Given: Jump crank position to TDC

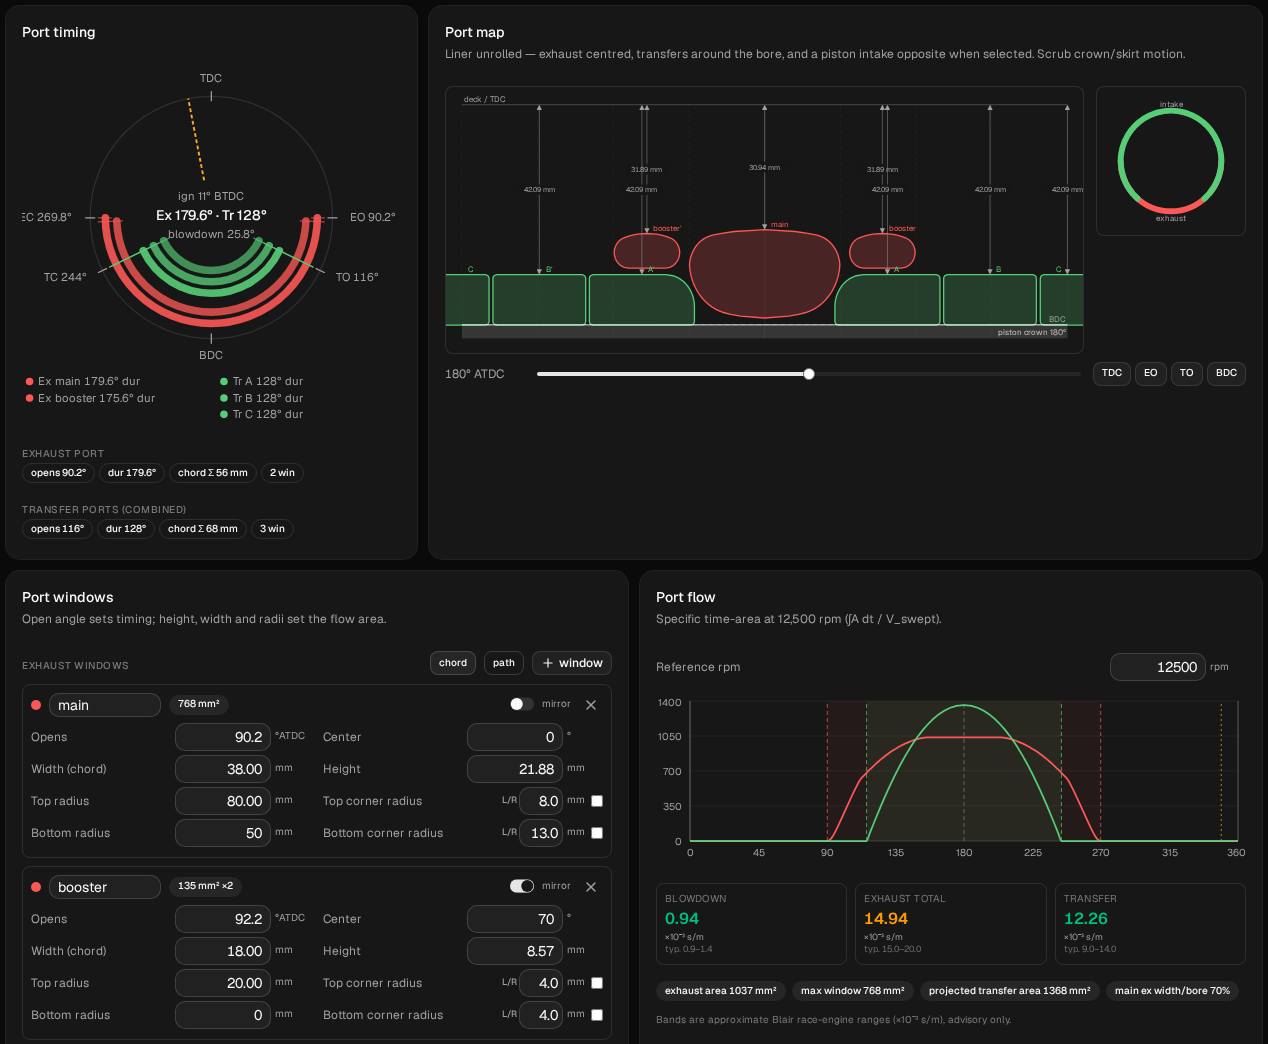Looking at the screenshot, I should [x=1112, y=373].
